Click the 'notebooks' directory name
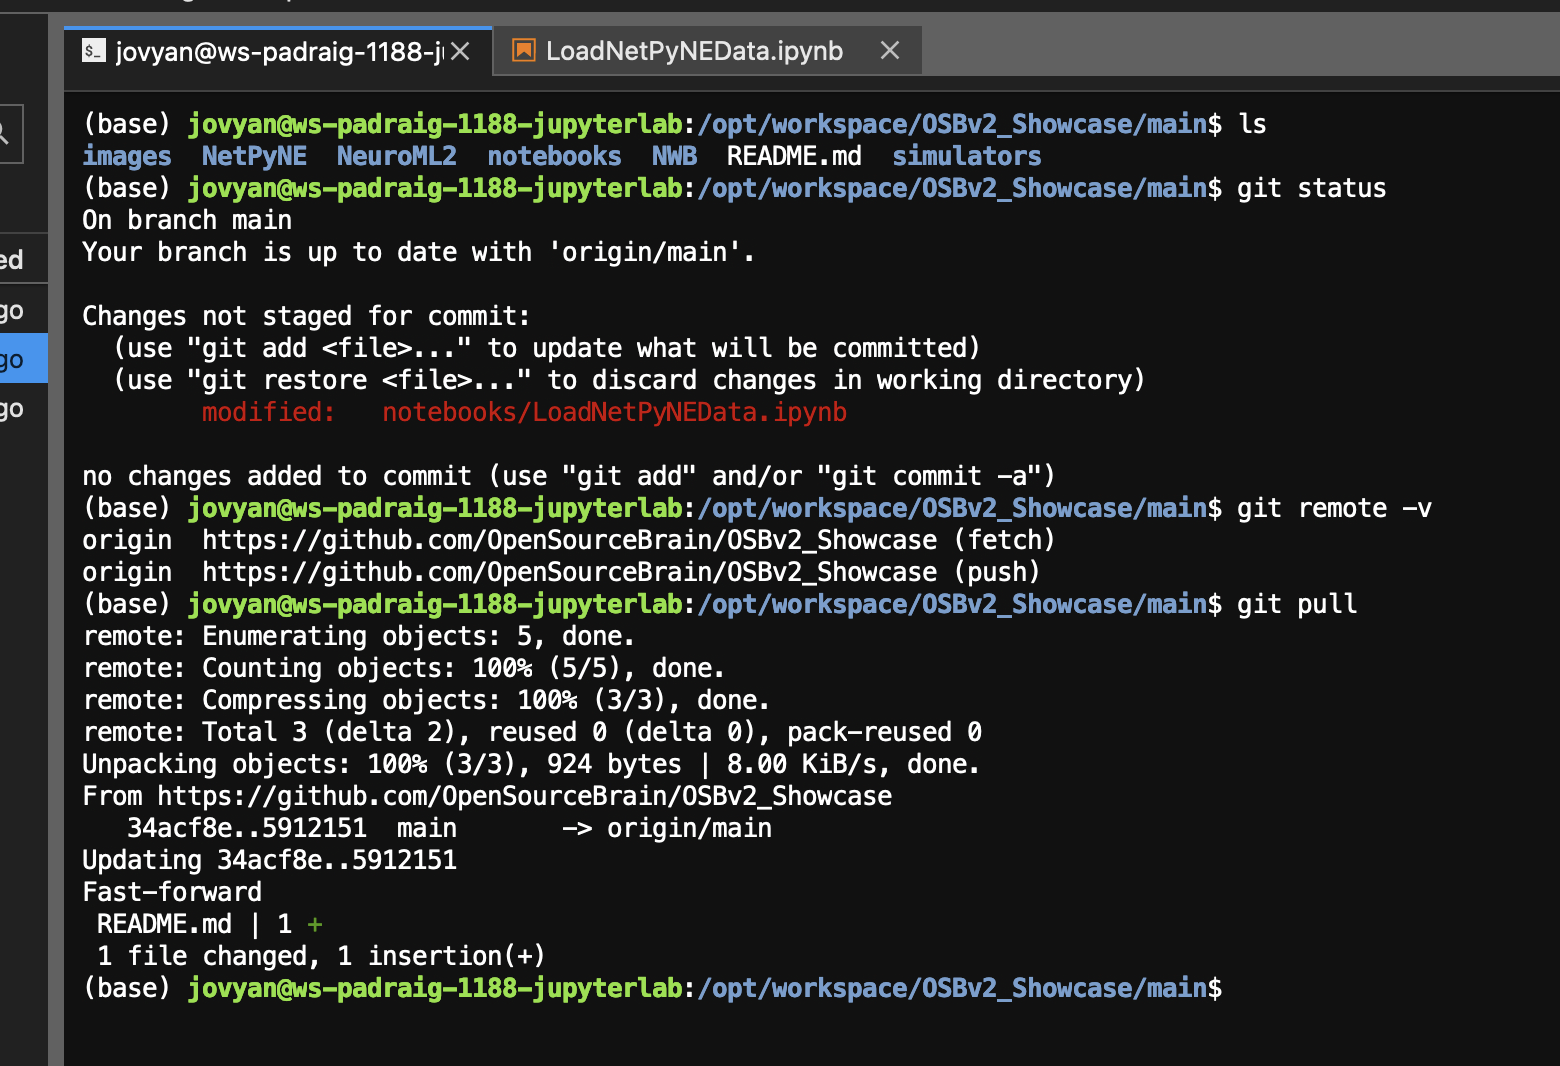The width and height of the screenshot is (1560, 1066). pos(554,156)
